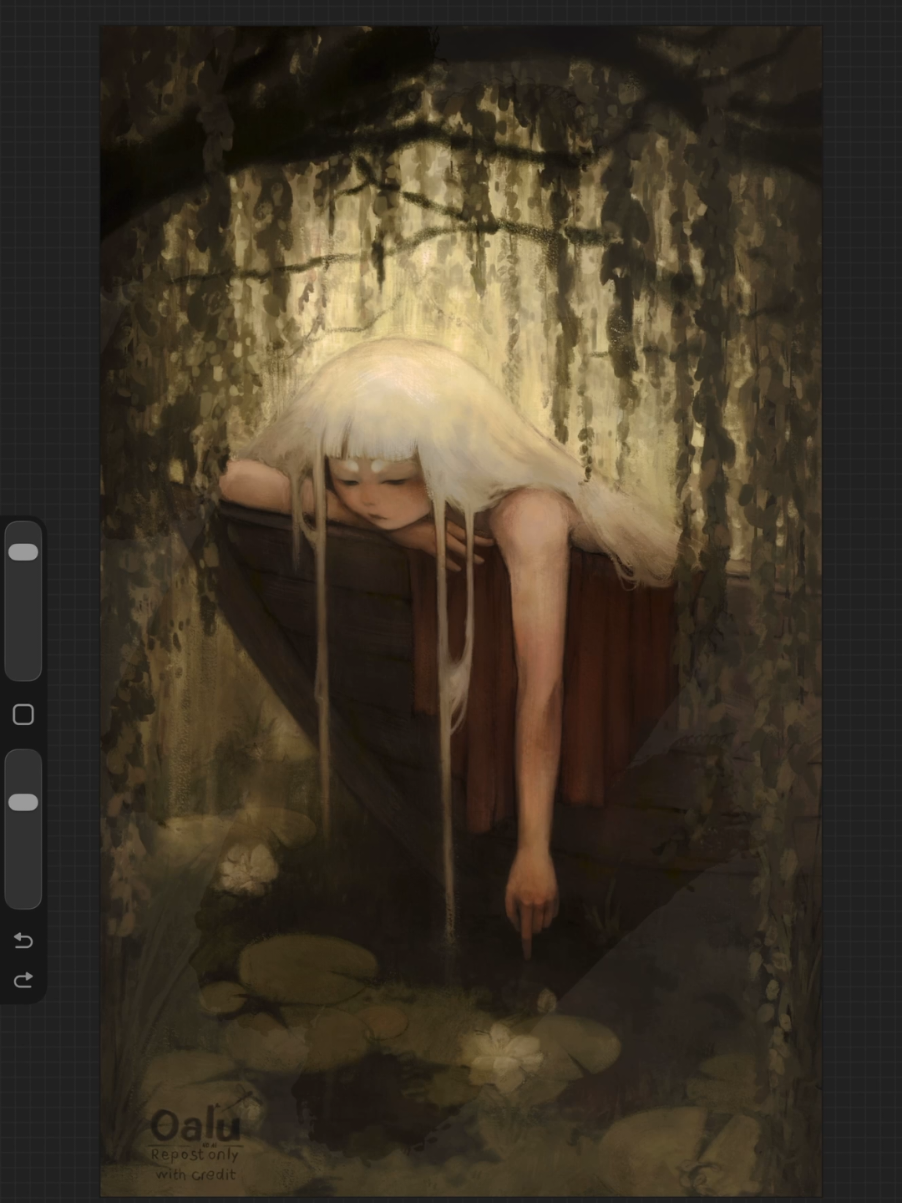This screenshot has width=902, height=1203.
Task: Click the brush opacity slider handle
Action: [23, 802]
